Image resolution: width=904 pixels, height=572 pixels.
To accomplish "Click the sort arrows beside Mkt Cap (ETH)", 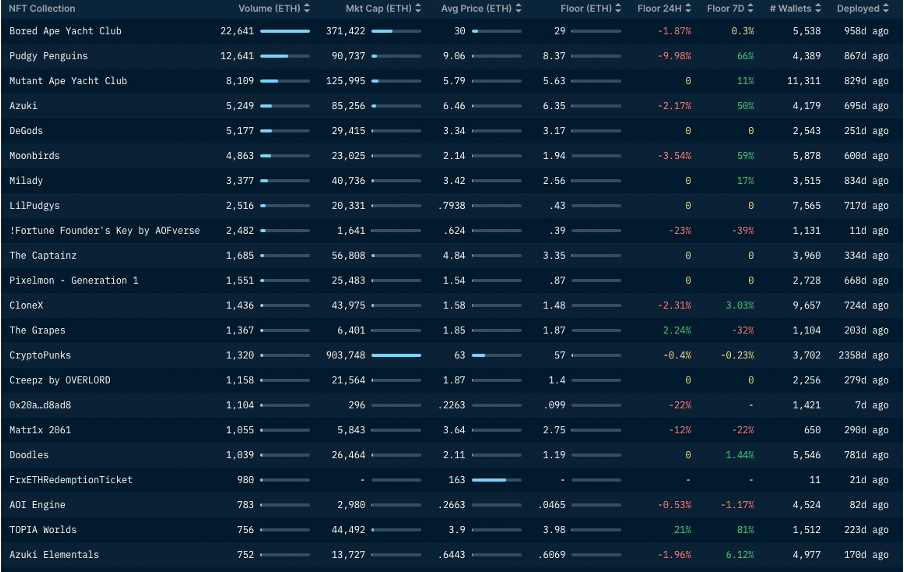I will (x=417, y=9).
